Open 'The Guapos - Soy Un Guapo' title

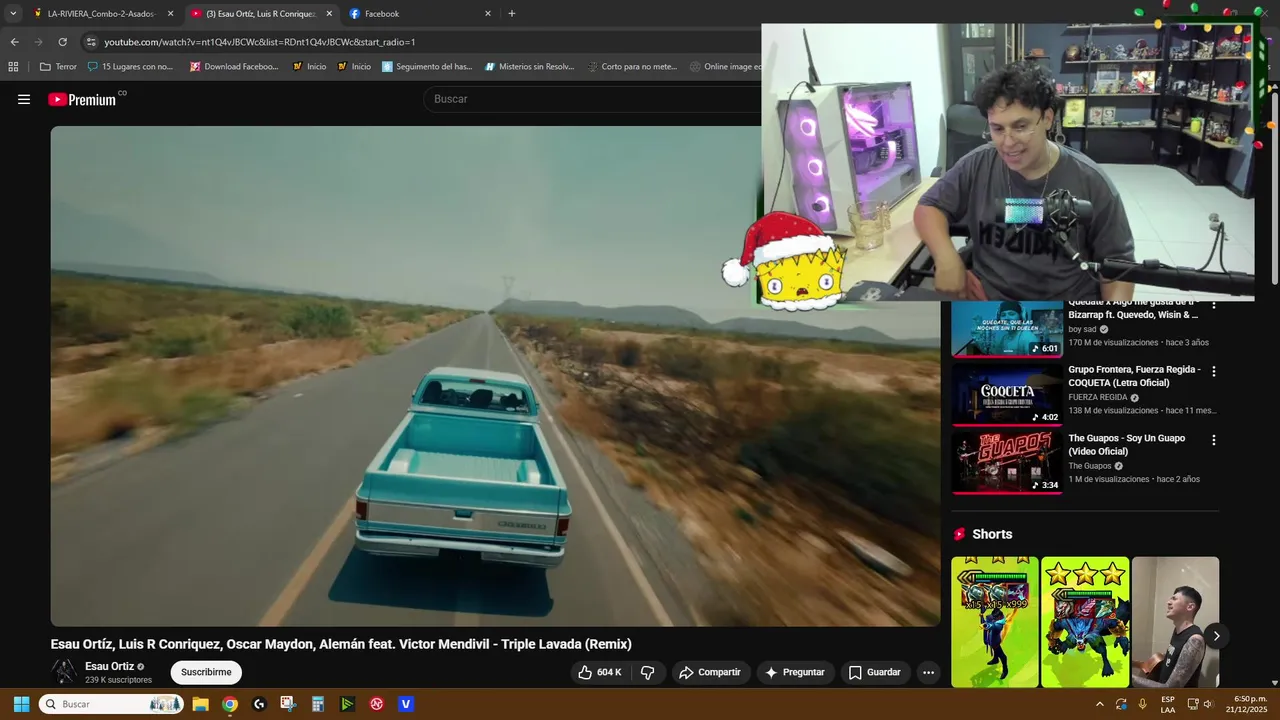[1127, 445]
